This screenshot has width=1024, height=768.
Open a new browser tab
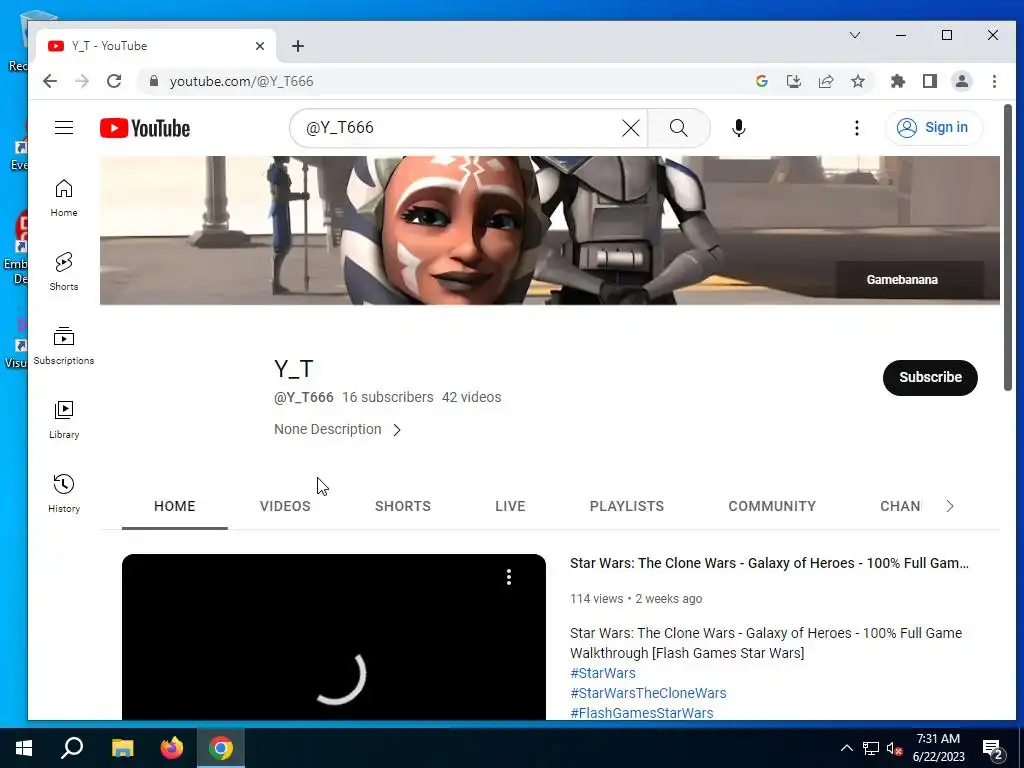click(298, 46)
